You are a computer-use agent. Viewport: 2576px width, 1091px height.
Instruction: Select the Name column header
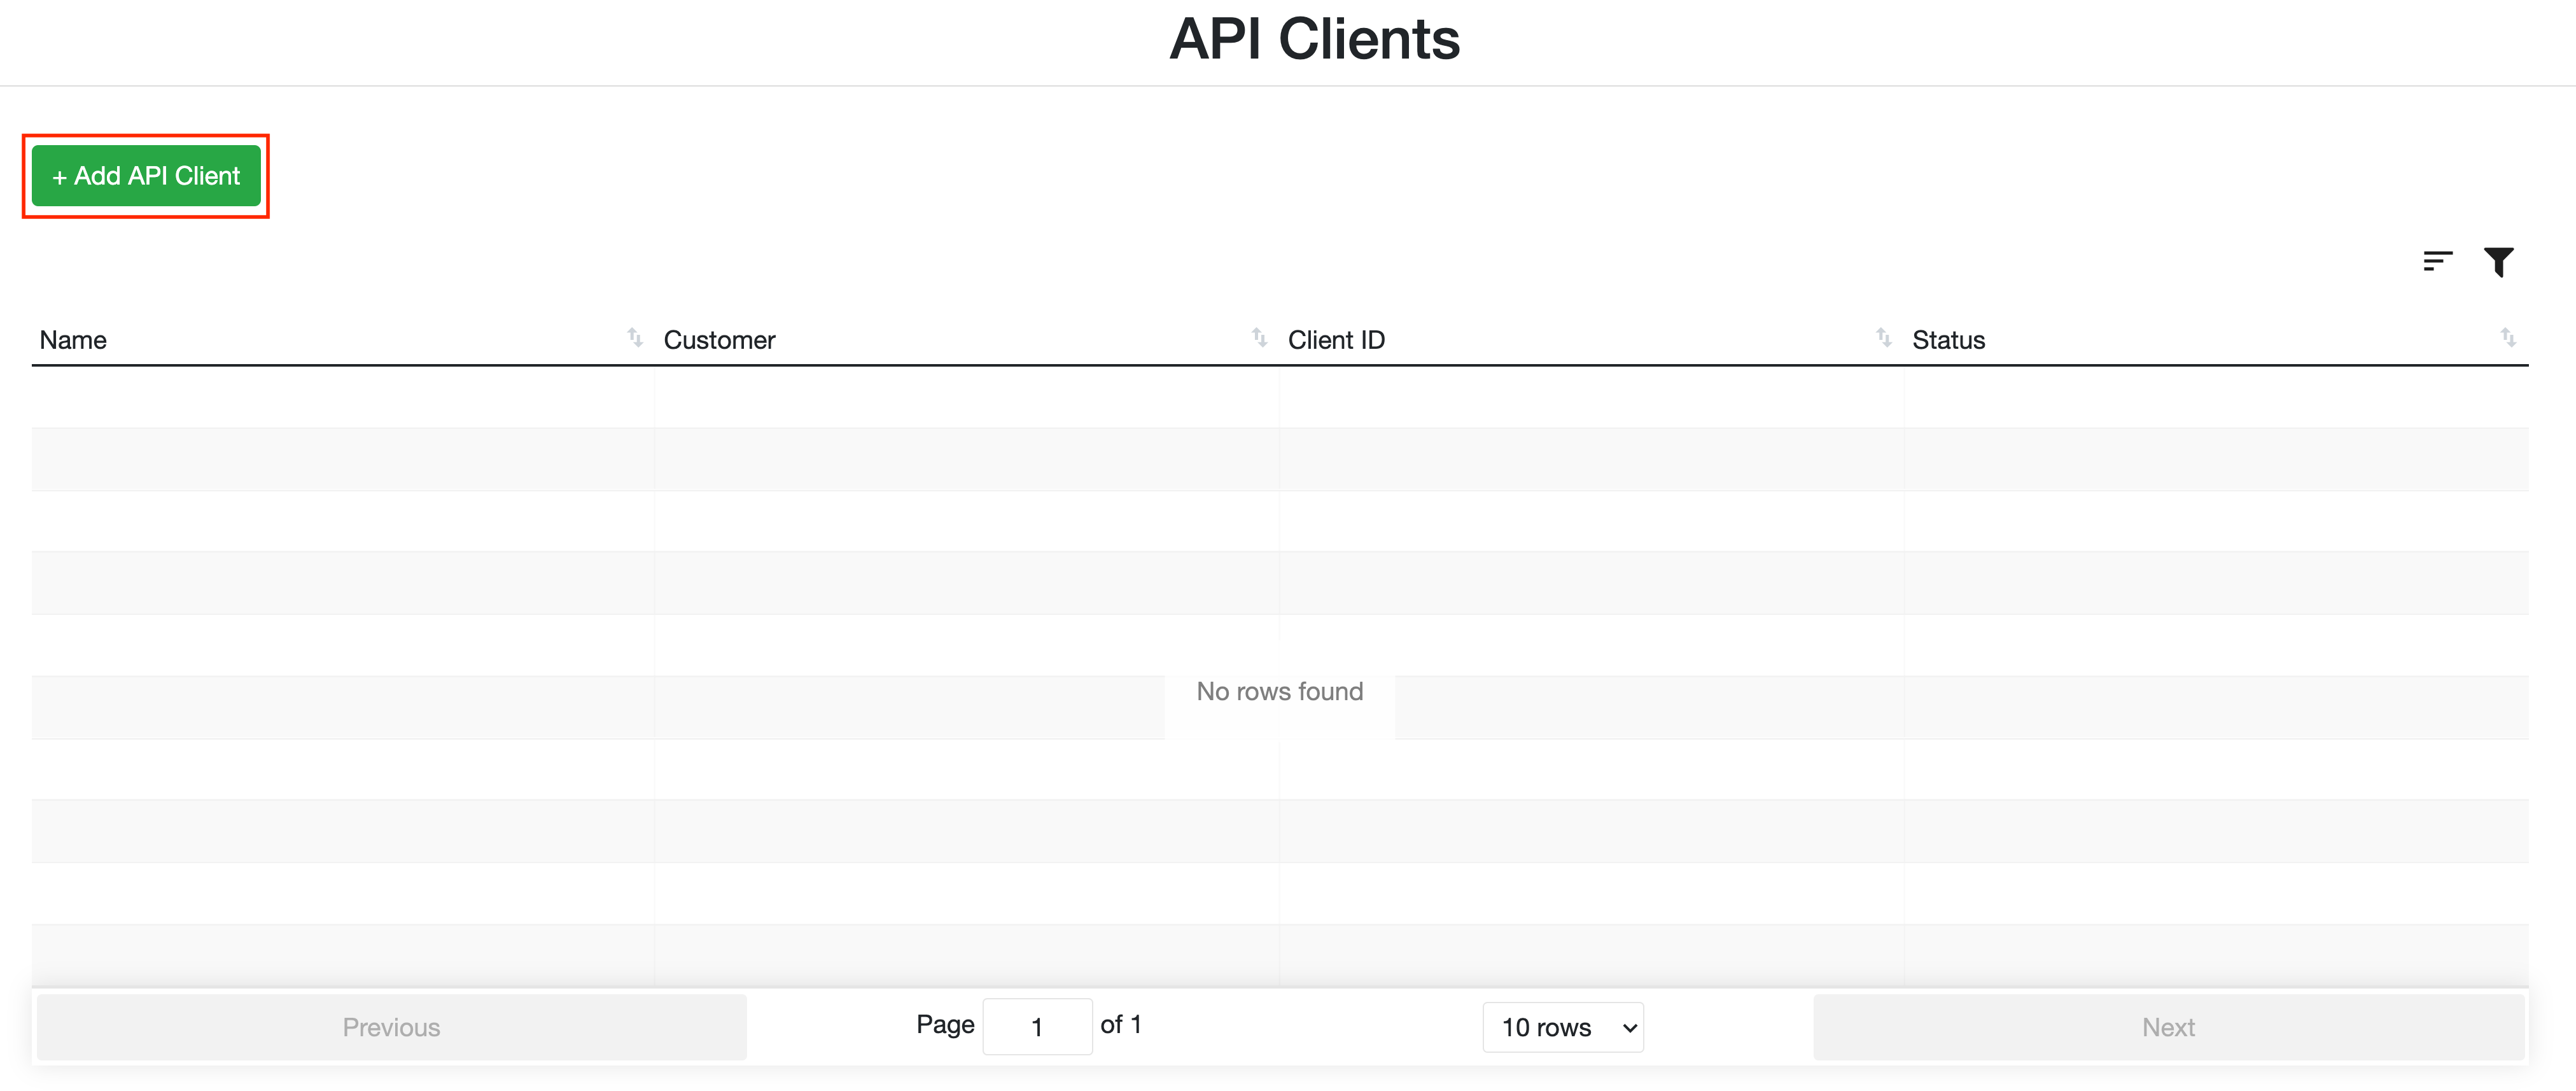point(73,339)
